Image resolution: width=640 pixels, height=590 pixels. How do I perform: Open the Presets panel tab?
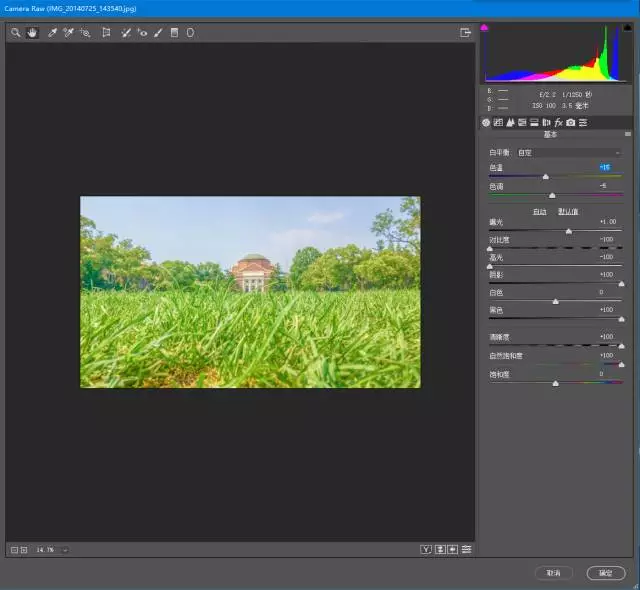[583, 122]
